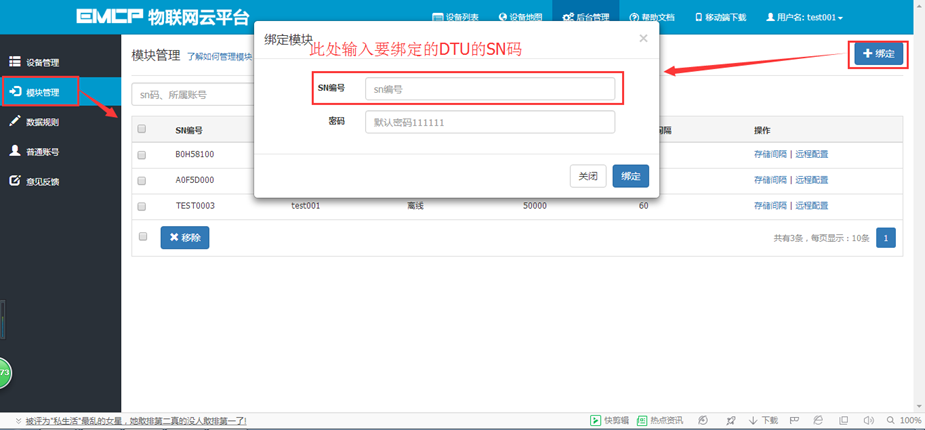This screenshot has height=430, width=925.
Task: Toggle the select-all checkbox in table header
Action: (x=142, y=129)
